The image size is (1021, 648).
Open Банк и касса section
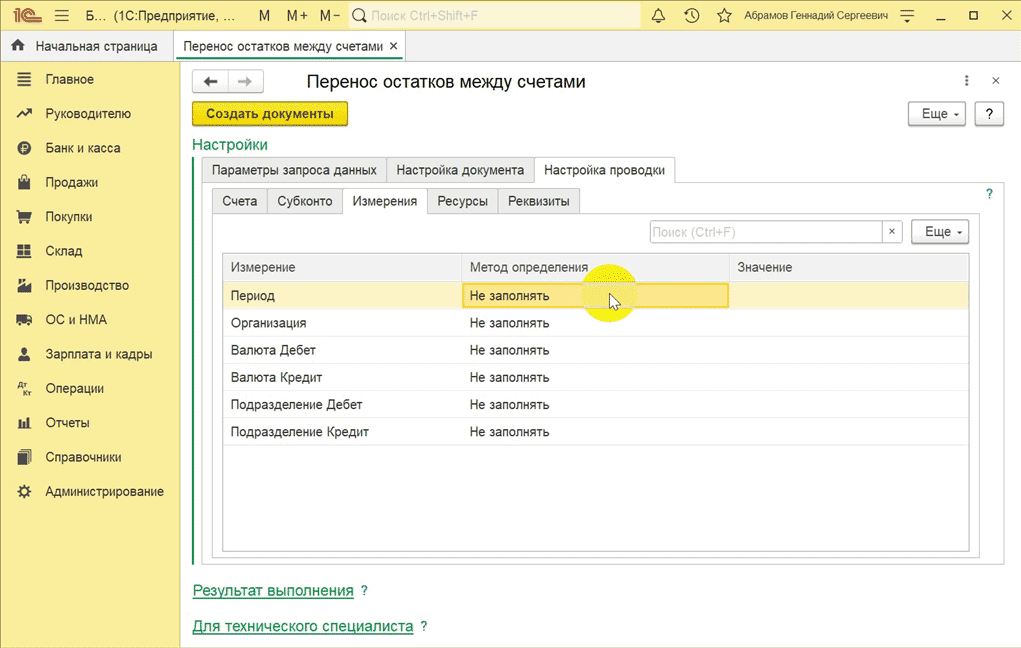[82, 148]
